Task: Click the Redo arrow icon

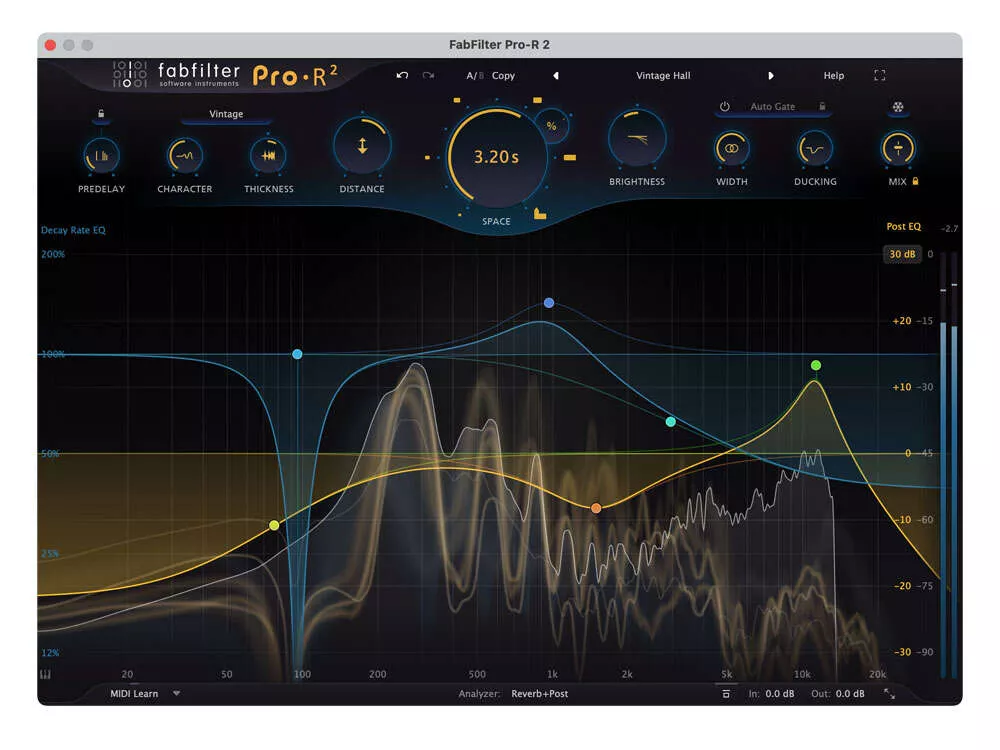Action: 428,76
